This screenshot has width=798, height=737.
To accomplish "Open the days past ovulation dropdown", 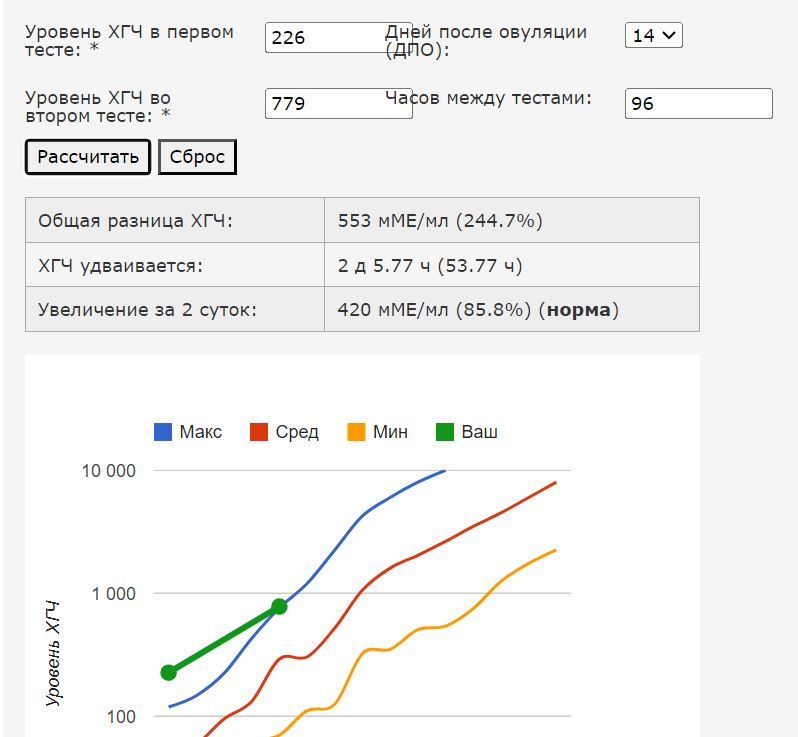I will 653,35.
